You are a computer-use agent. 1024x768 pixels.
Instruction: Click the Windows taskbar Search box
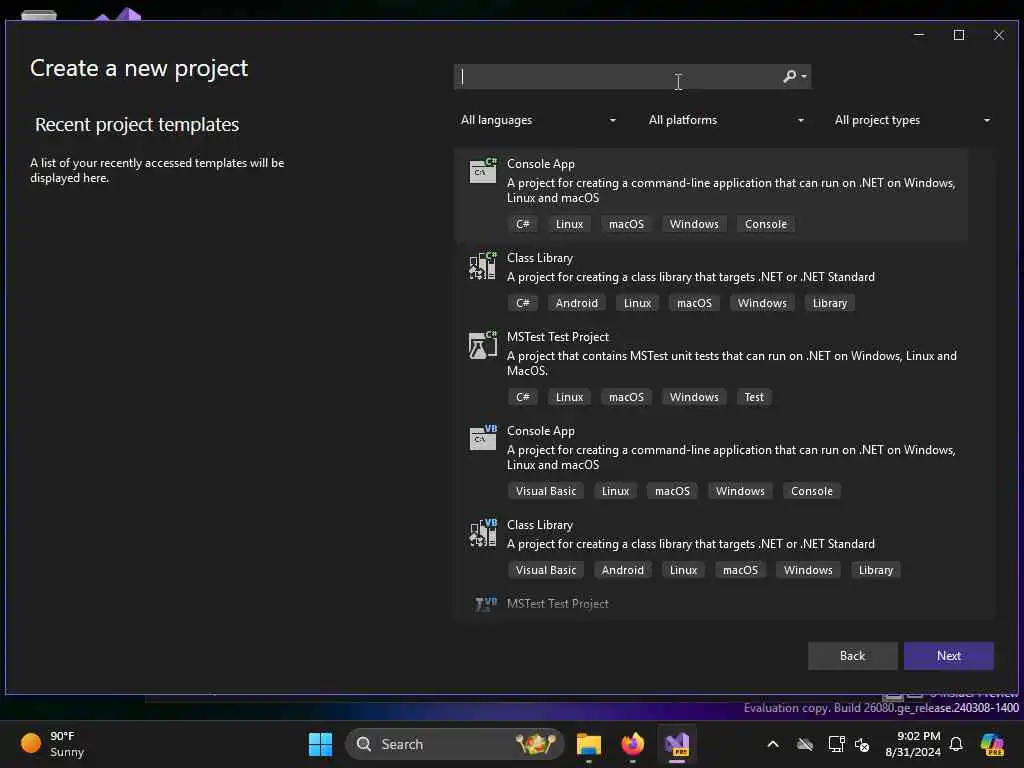tap(455, 744)
